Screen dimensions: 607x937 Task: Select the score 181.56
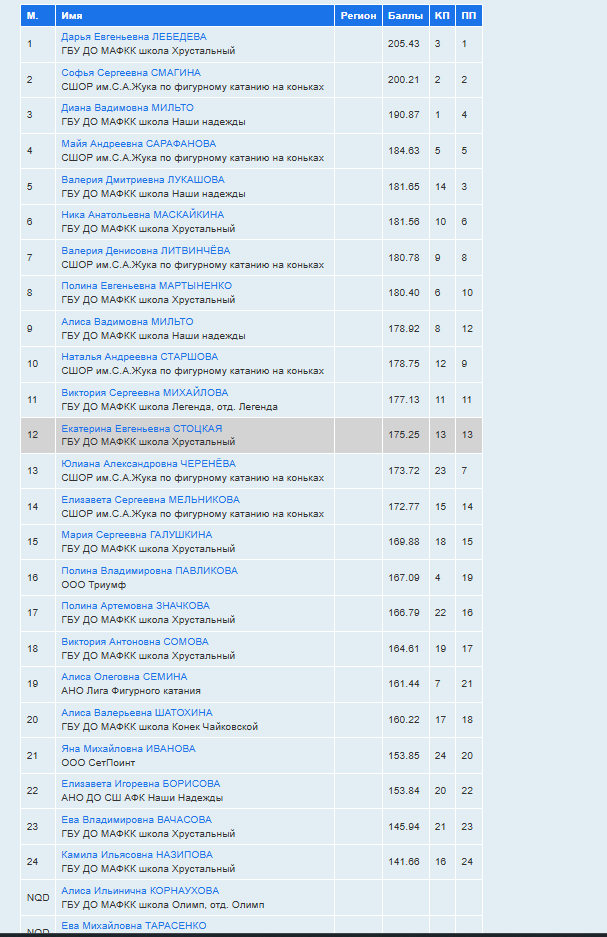coord(404,222)
